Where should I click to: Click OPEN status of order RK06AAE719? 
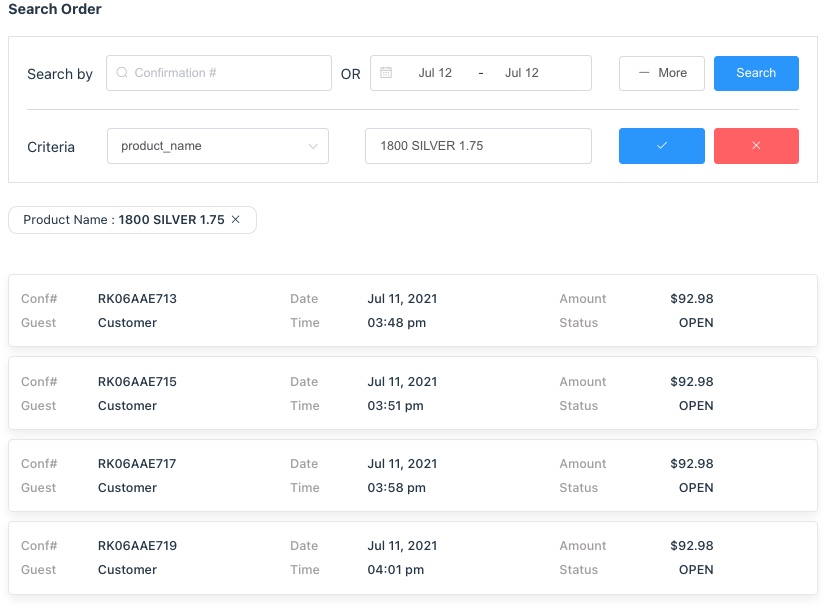[x=696, y=570]
